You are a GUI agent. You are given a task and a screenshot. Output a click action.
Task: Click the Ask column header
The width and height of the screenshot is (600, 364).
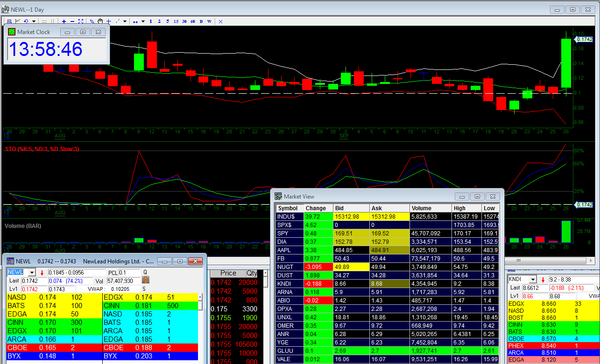pos(389,208)
